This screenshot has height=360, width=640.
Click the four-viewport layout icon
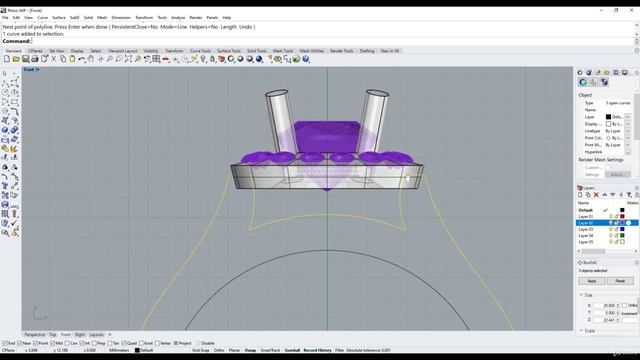coord(156,59)
